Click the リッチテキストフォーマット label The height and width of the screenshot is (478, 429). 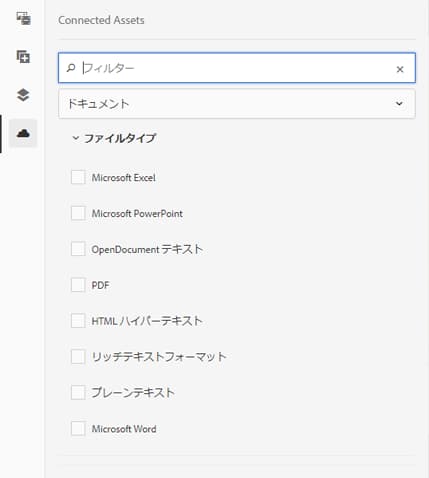159,357
